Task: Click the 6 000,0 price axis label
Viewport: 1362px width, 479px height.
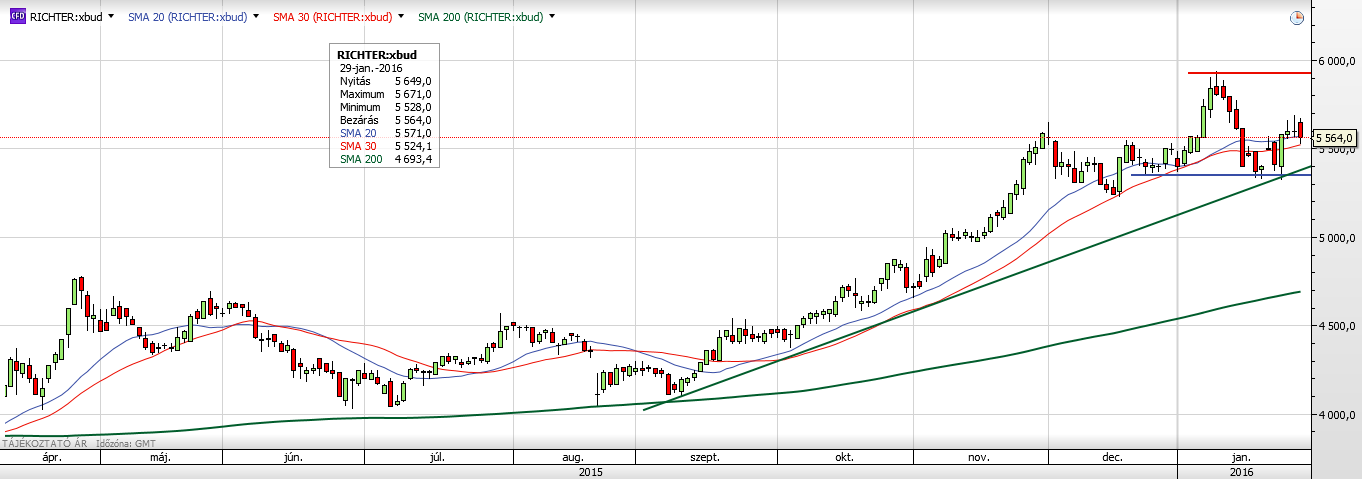Action: pos(1338,61)
